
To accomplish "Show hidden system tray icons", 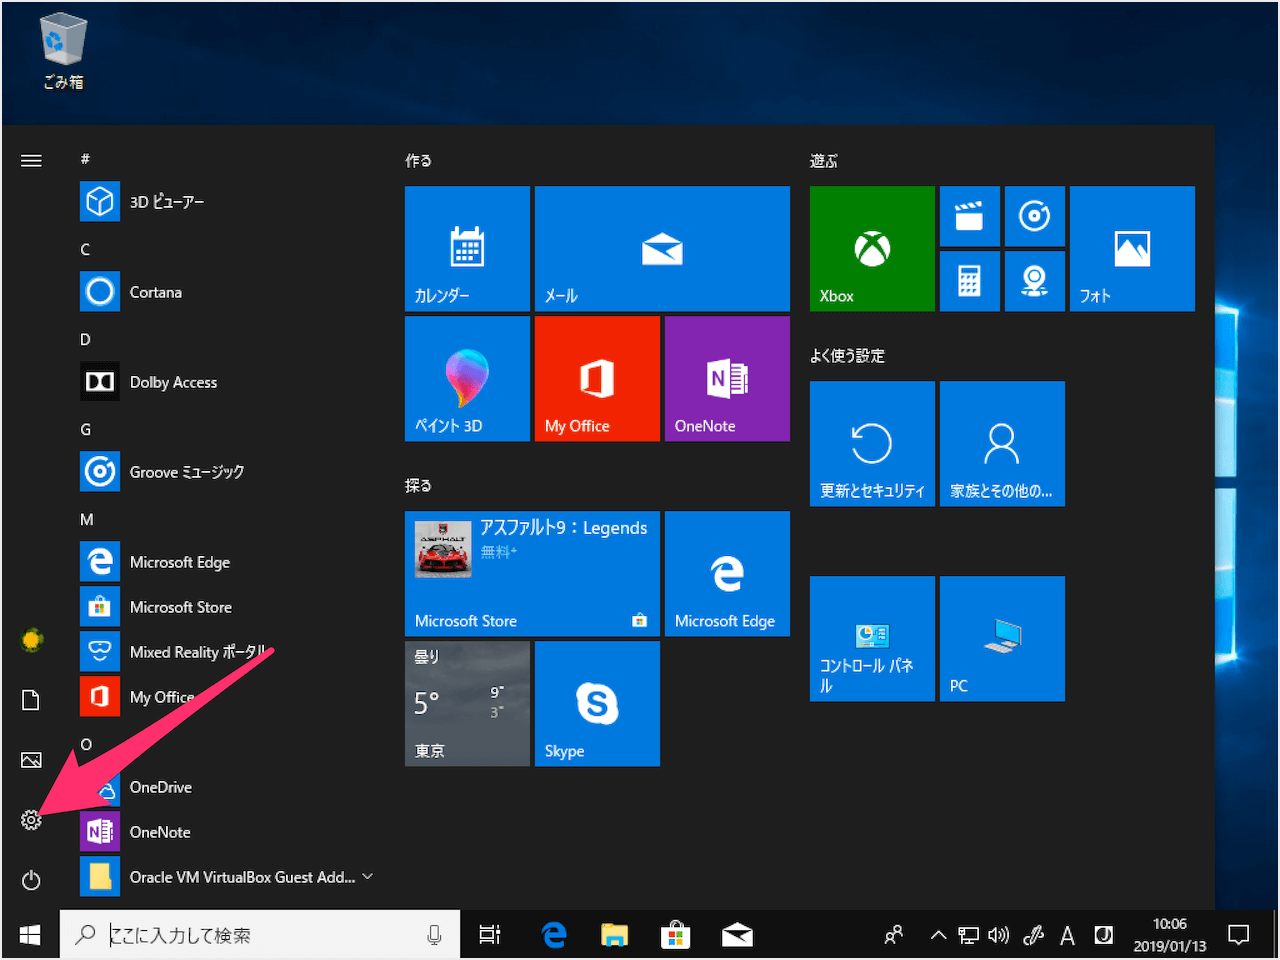I will 938,935.
